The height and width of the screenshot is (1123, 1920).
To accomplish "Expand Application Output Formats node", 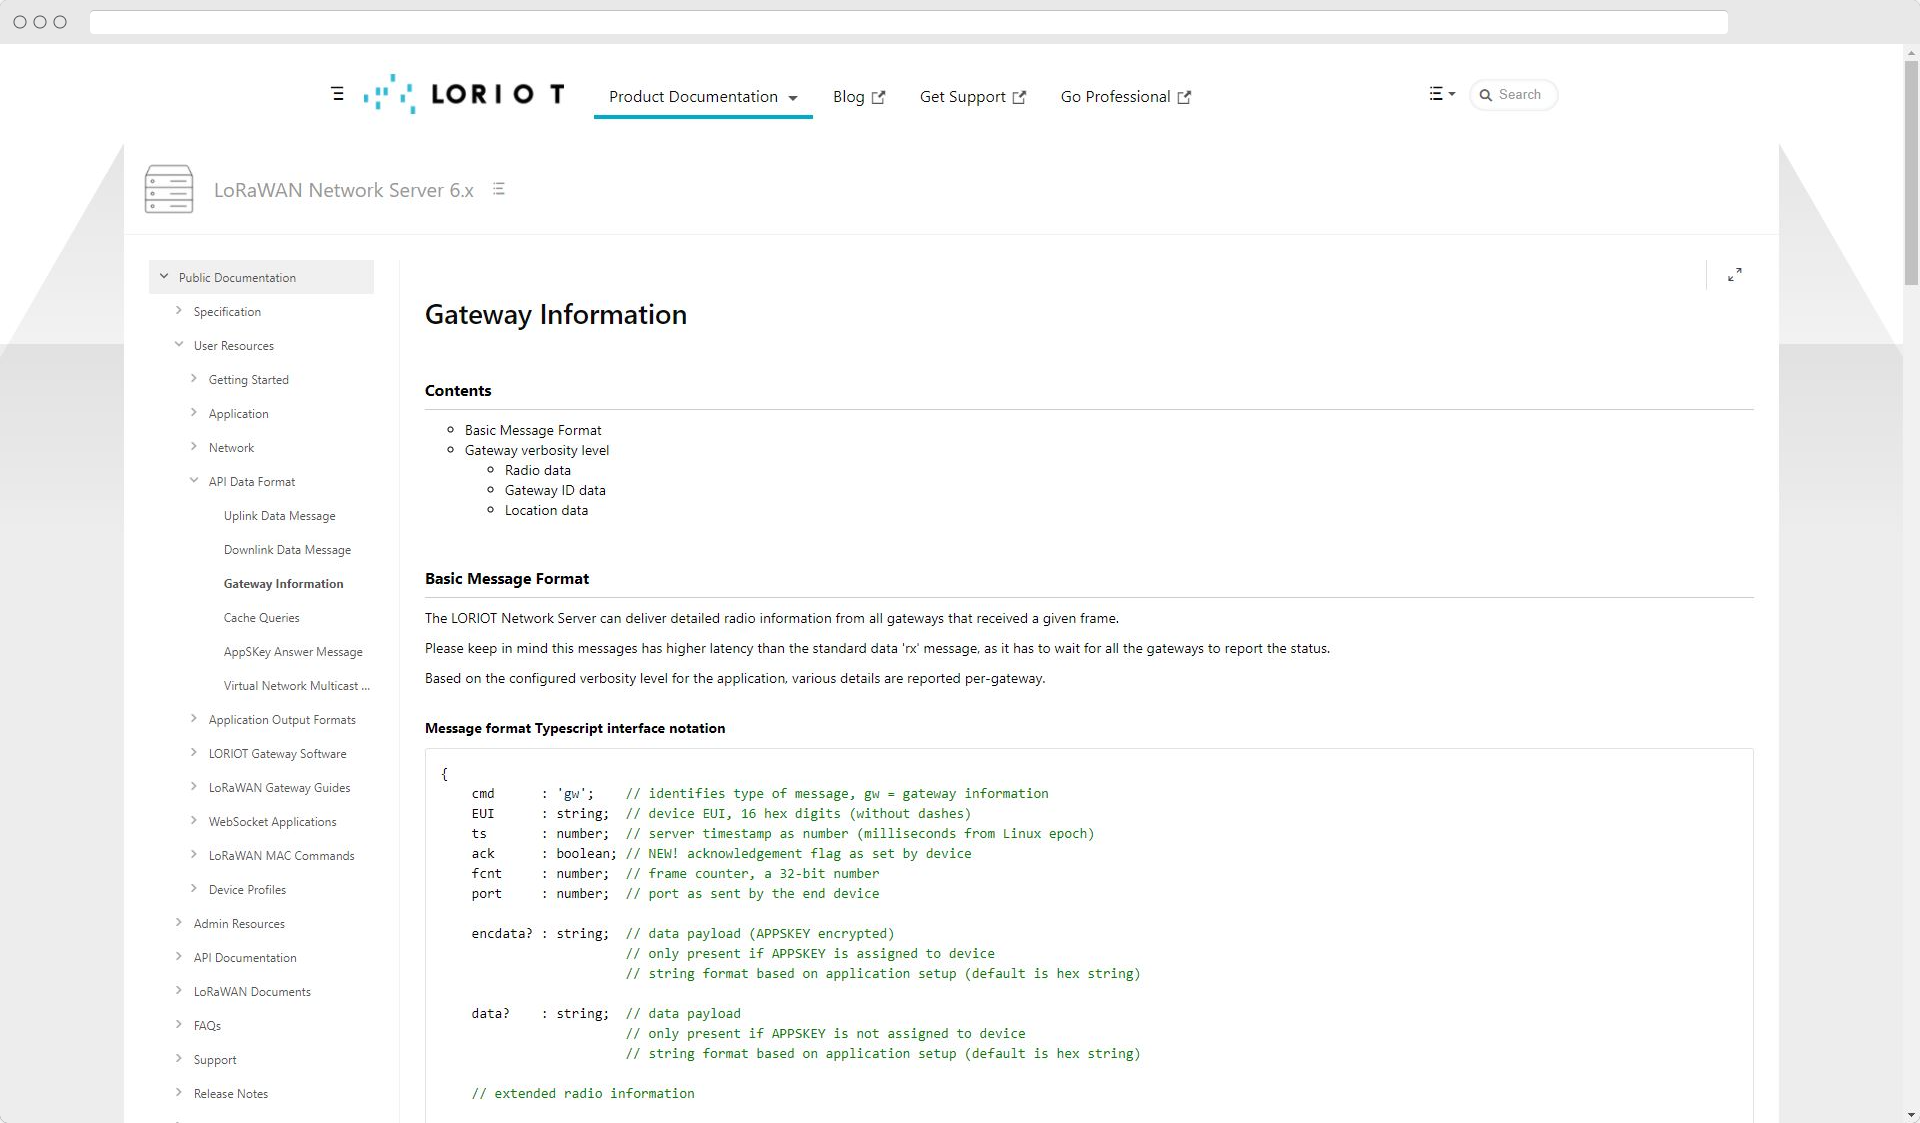I will click(194, 719).
